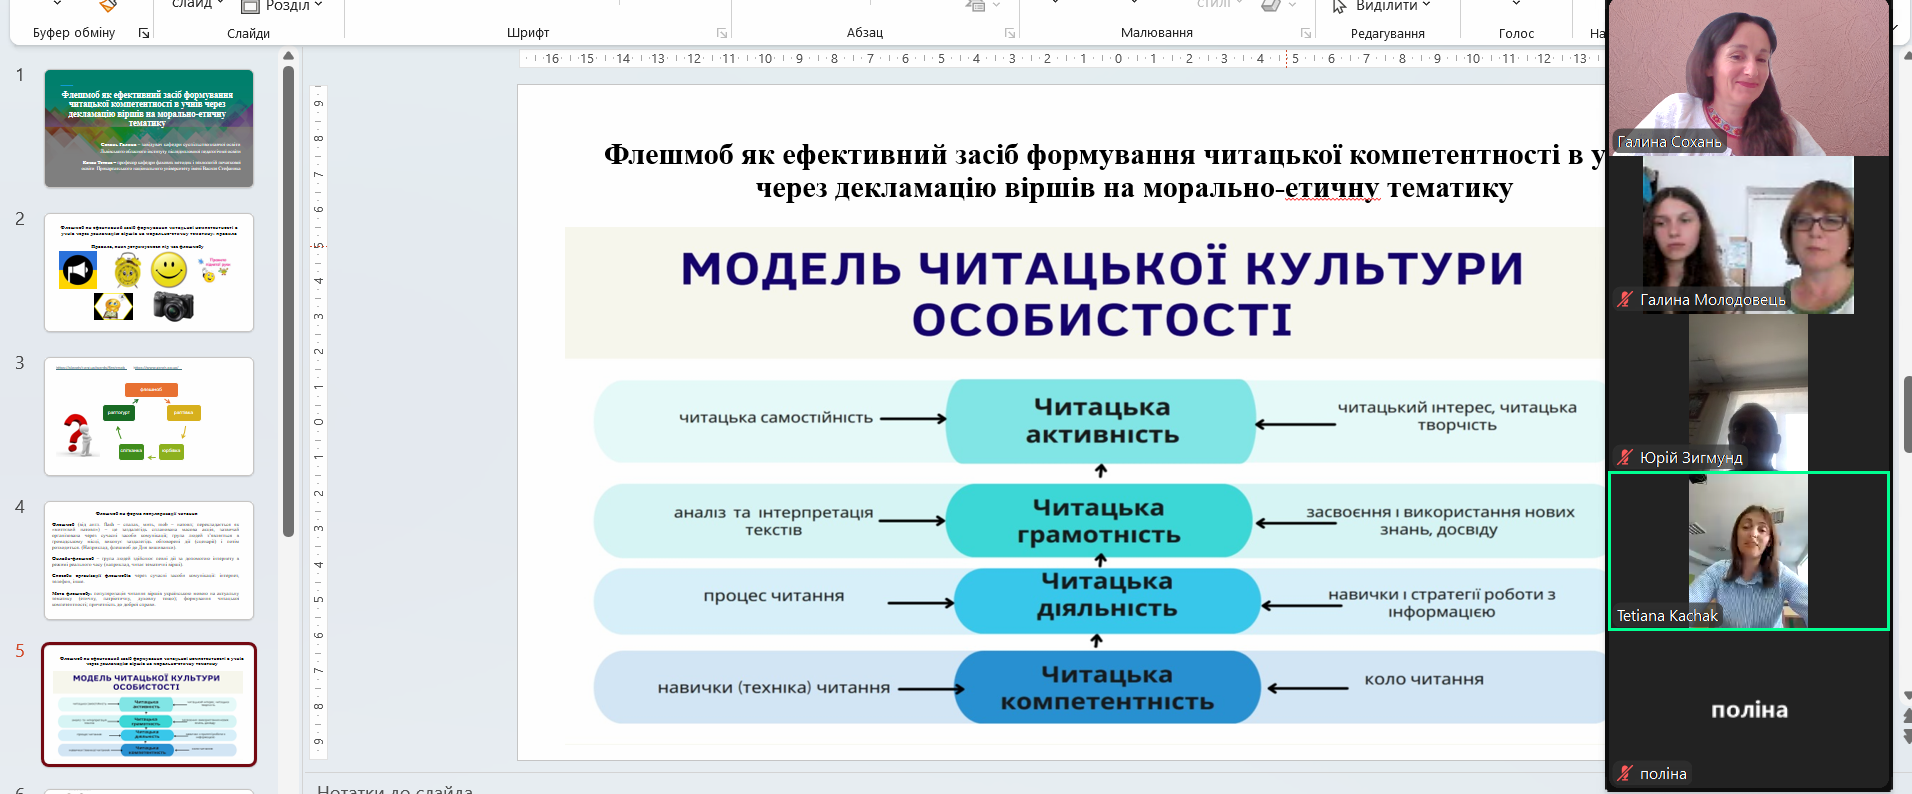
Task: Click the muted mic icon for поліна
Action: coord(1624,773)
